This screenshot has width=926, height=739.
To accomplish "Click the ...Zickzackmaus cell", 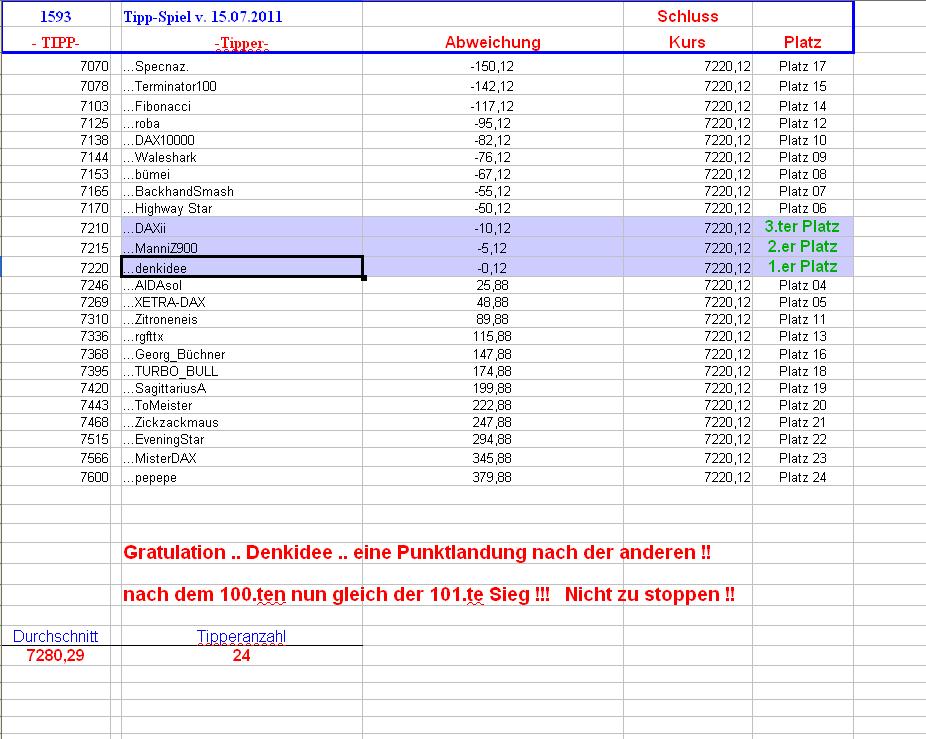I will (x=242, y=422).
